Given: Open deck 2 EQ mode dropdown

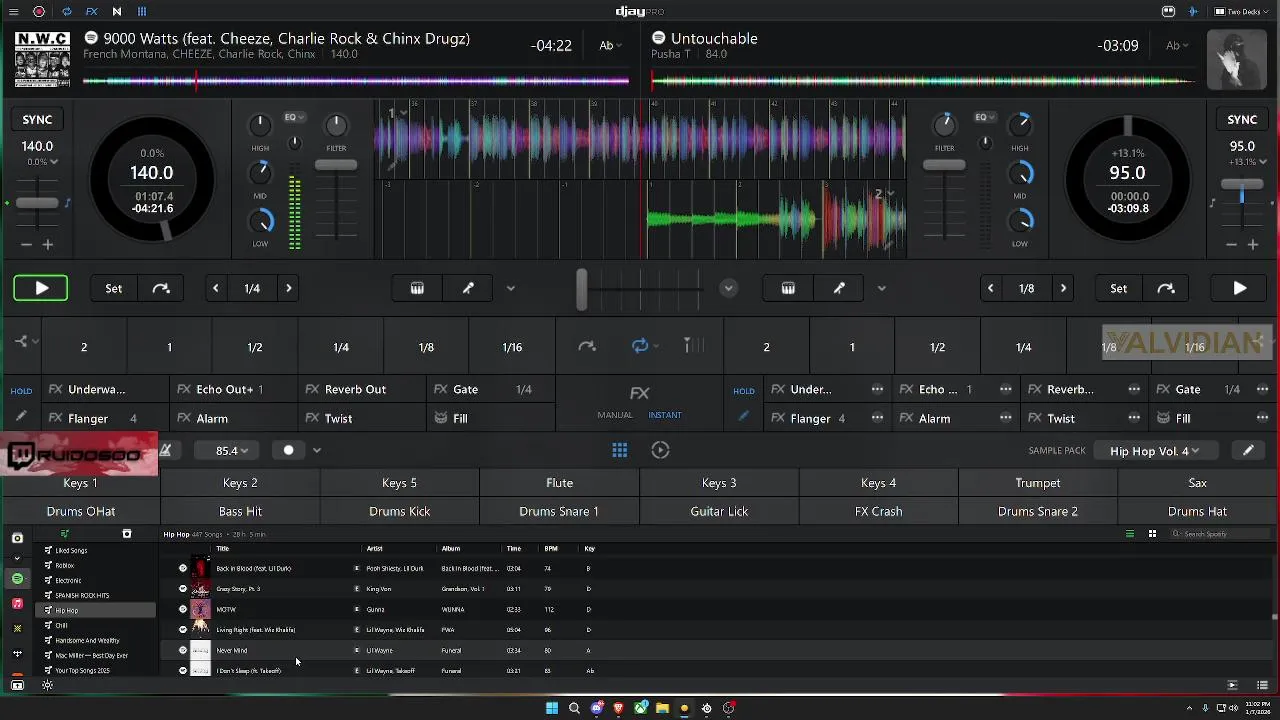Looking at the screenshot, I should tap(985, 117).
